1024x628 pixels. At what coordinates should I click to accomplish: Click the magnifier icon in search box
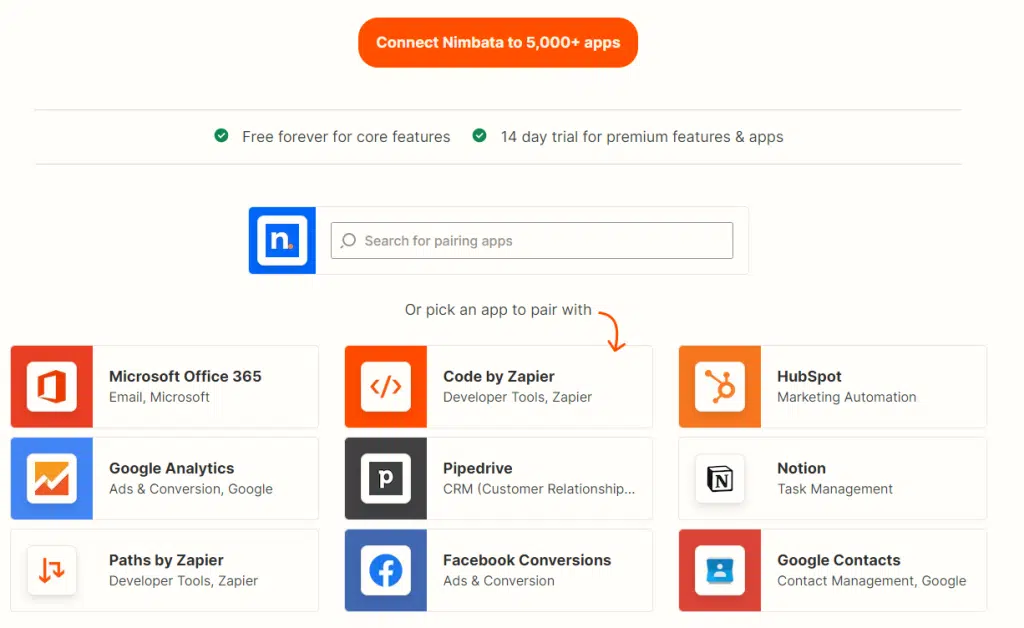click(x=349, y=240)
